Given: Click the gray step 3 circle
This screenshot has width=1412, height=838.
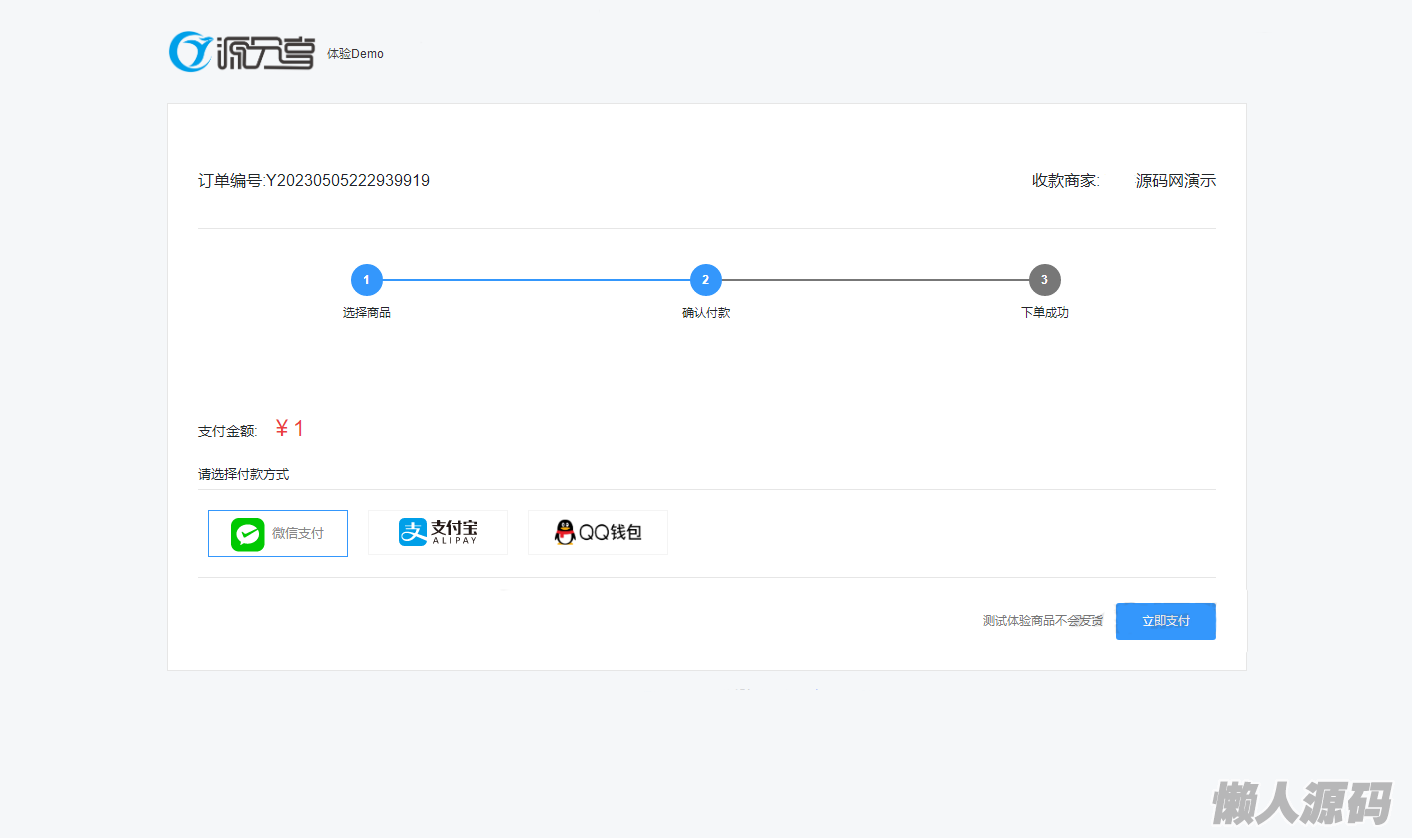Looking at the screenshot, I should coord(1044,280).
